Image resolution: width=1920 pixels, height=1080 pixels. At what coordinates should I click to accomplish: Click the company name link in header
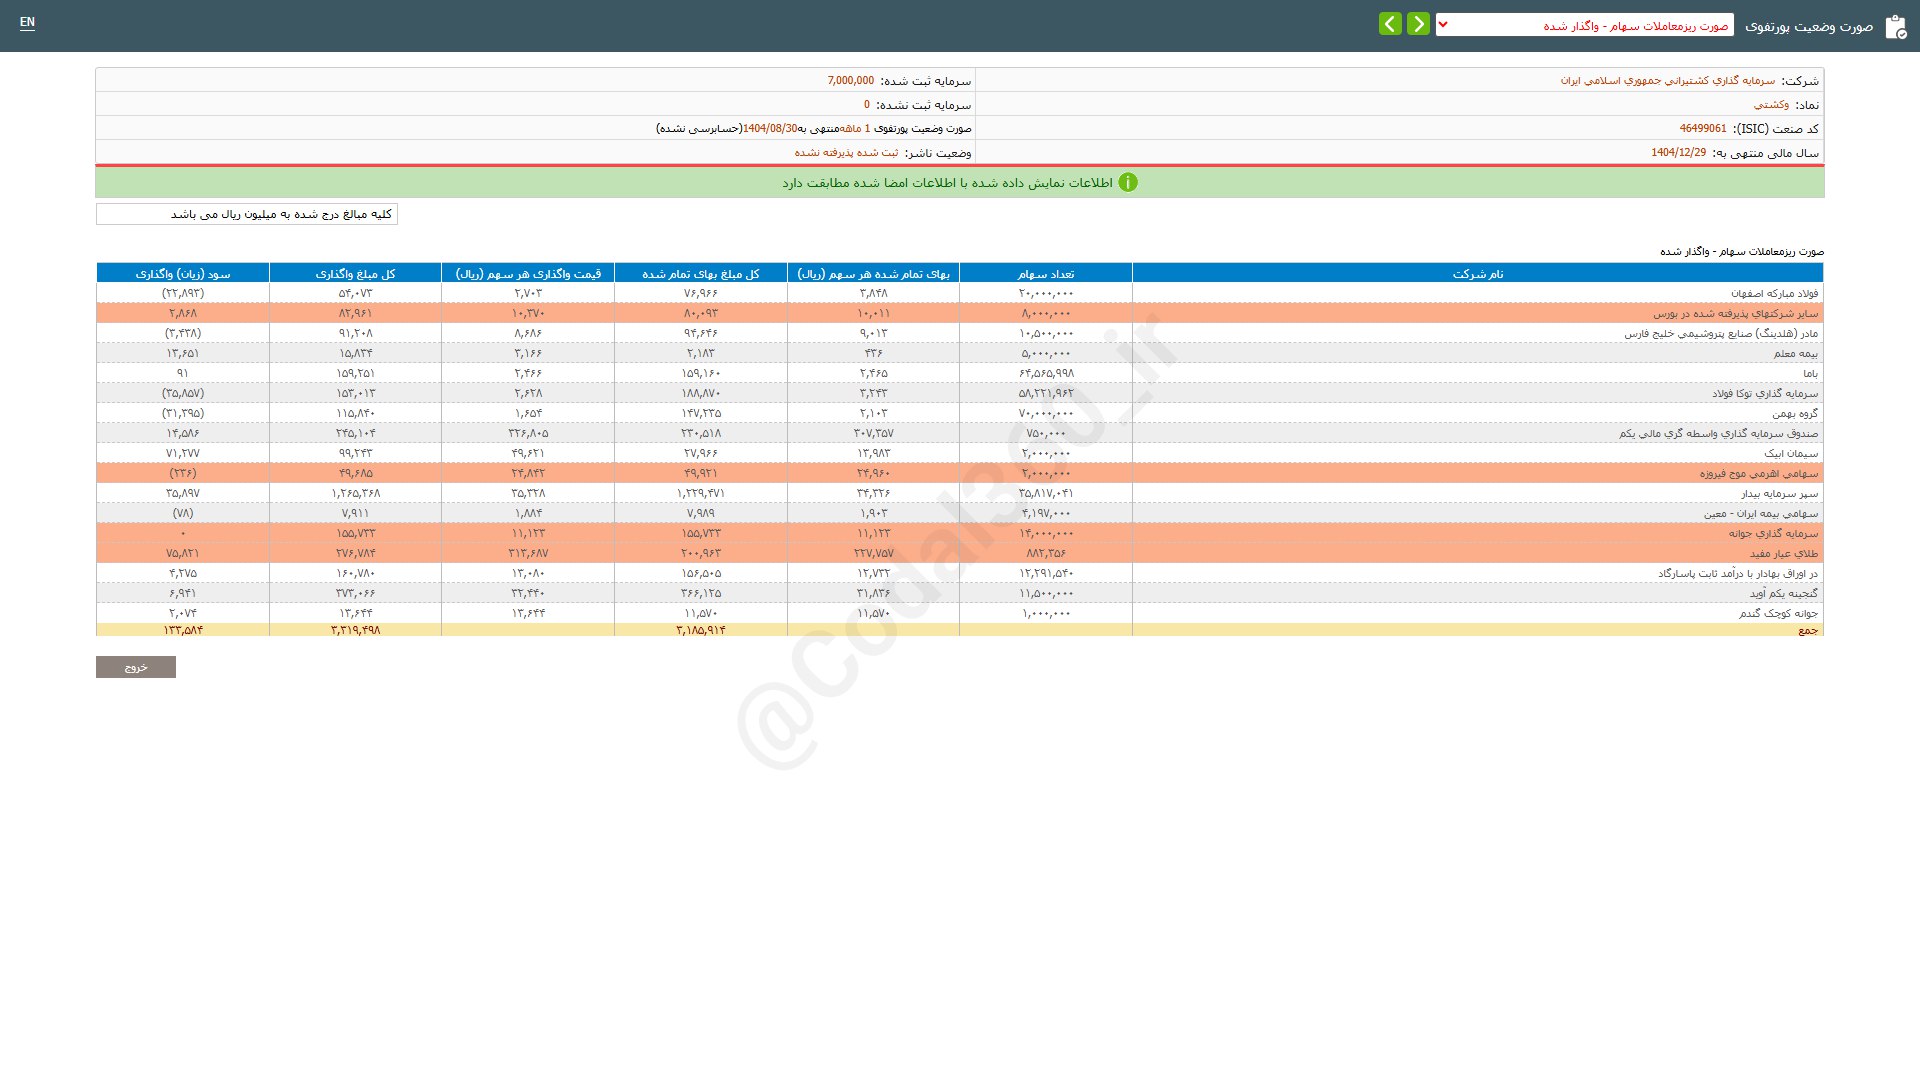click(1667, 81)
